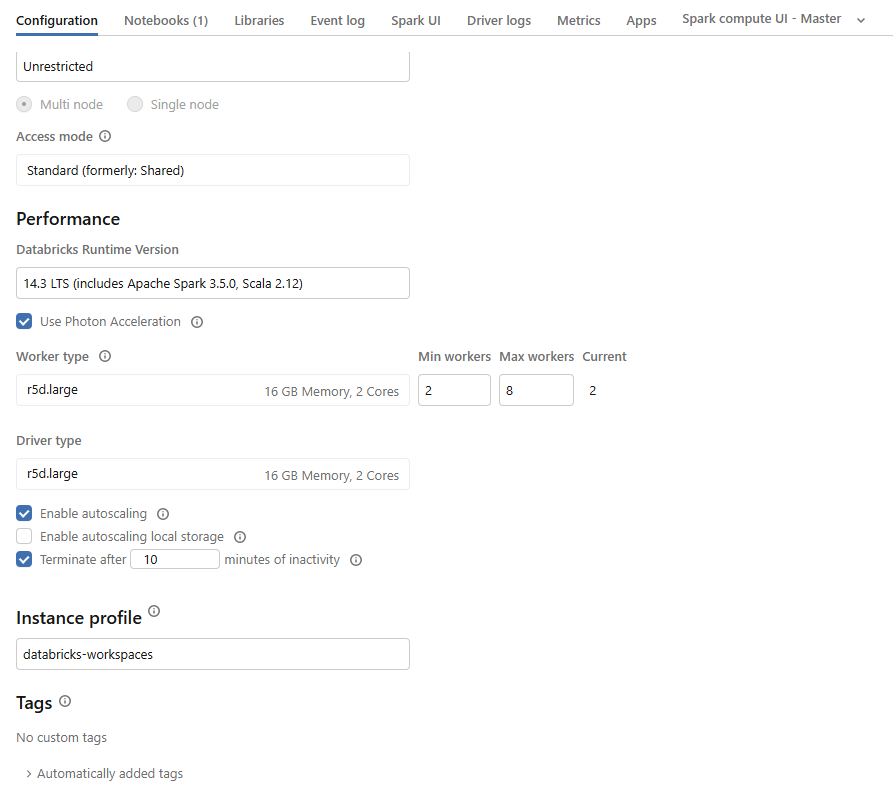The height and width of the screenshot is (802, 893).
Task: Switch to the Notebooks (1) tab
Action: coord(166,20)
